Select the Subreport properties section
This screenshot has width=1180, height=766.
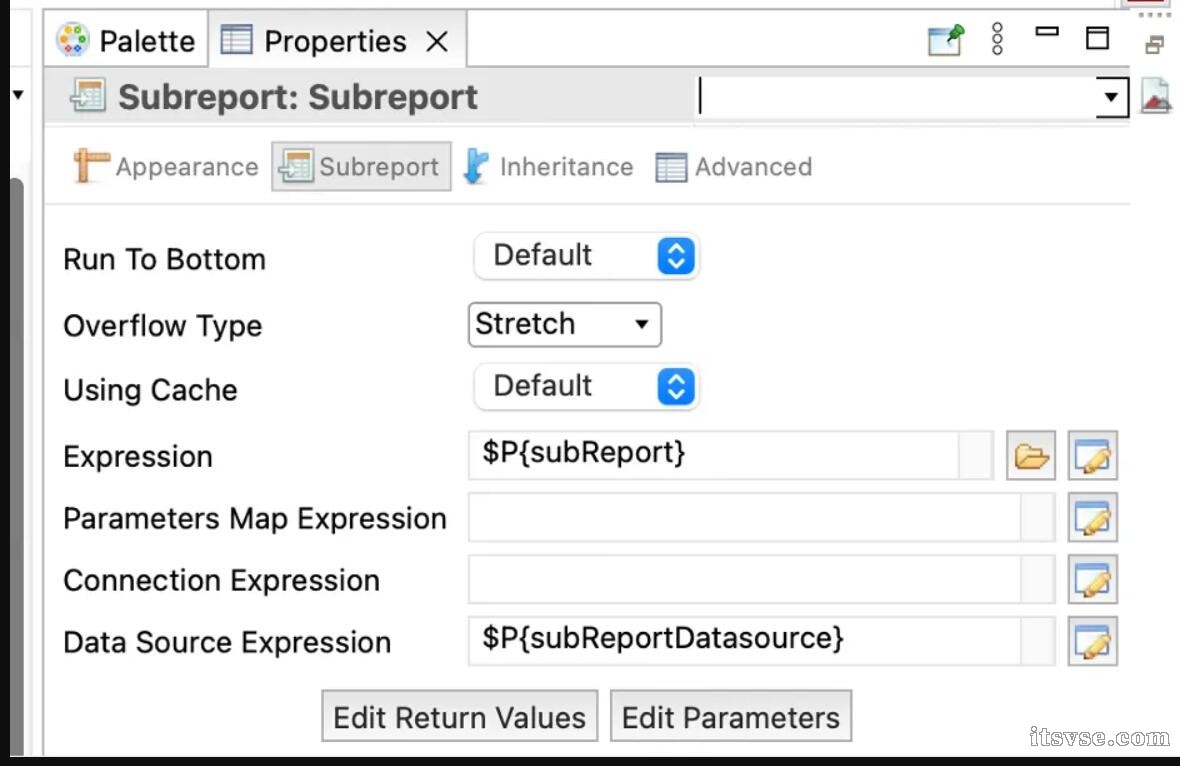point(361,166)
